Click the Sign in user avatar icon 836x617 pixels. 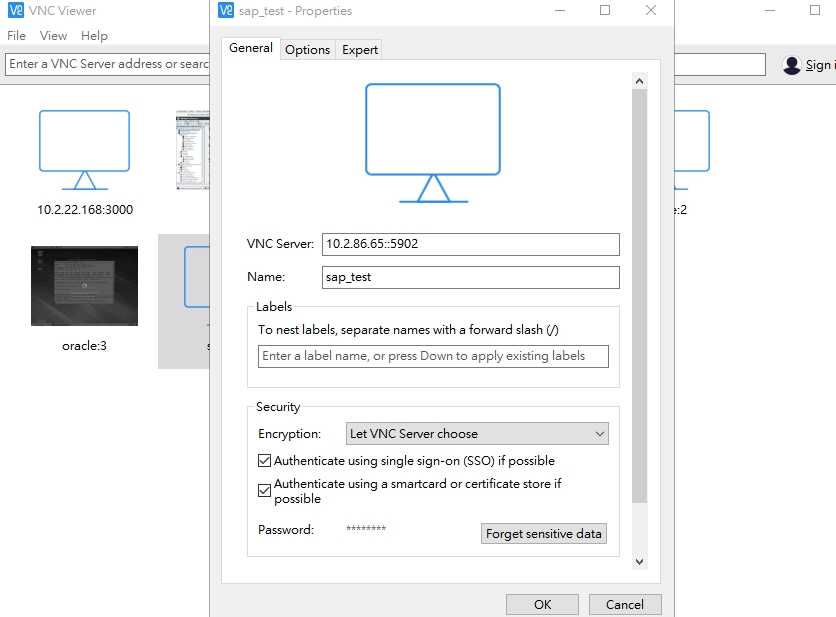point(792,65)
